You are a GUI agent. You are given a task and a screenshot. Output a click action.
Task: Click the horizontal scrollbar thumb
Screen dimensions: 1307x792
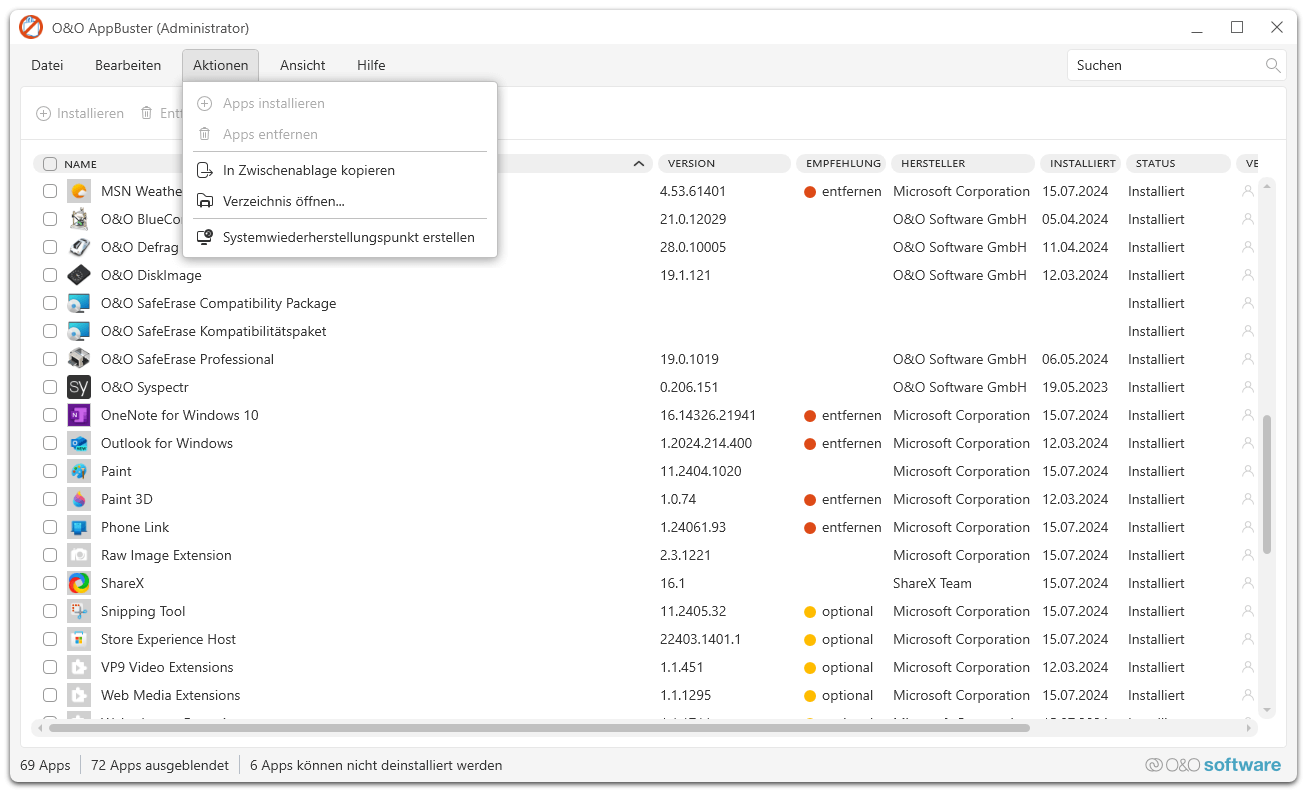click(x=538, y=728)
